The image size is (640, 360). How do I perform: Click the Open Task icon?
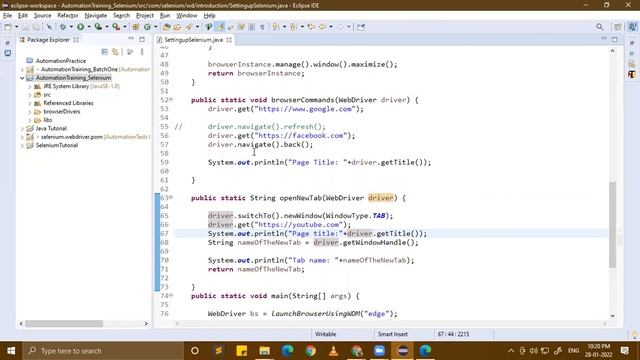(x=177, y=27)
